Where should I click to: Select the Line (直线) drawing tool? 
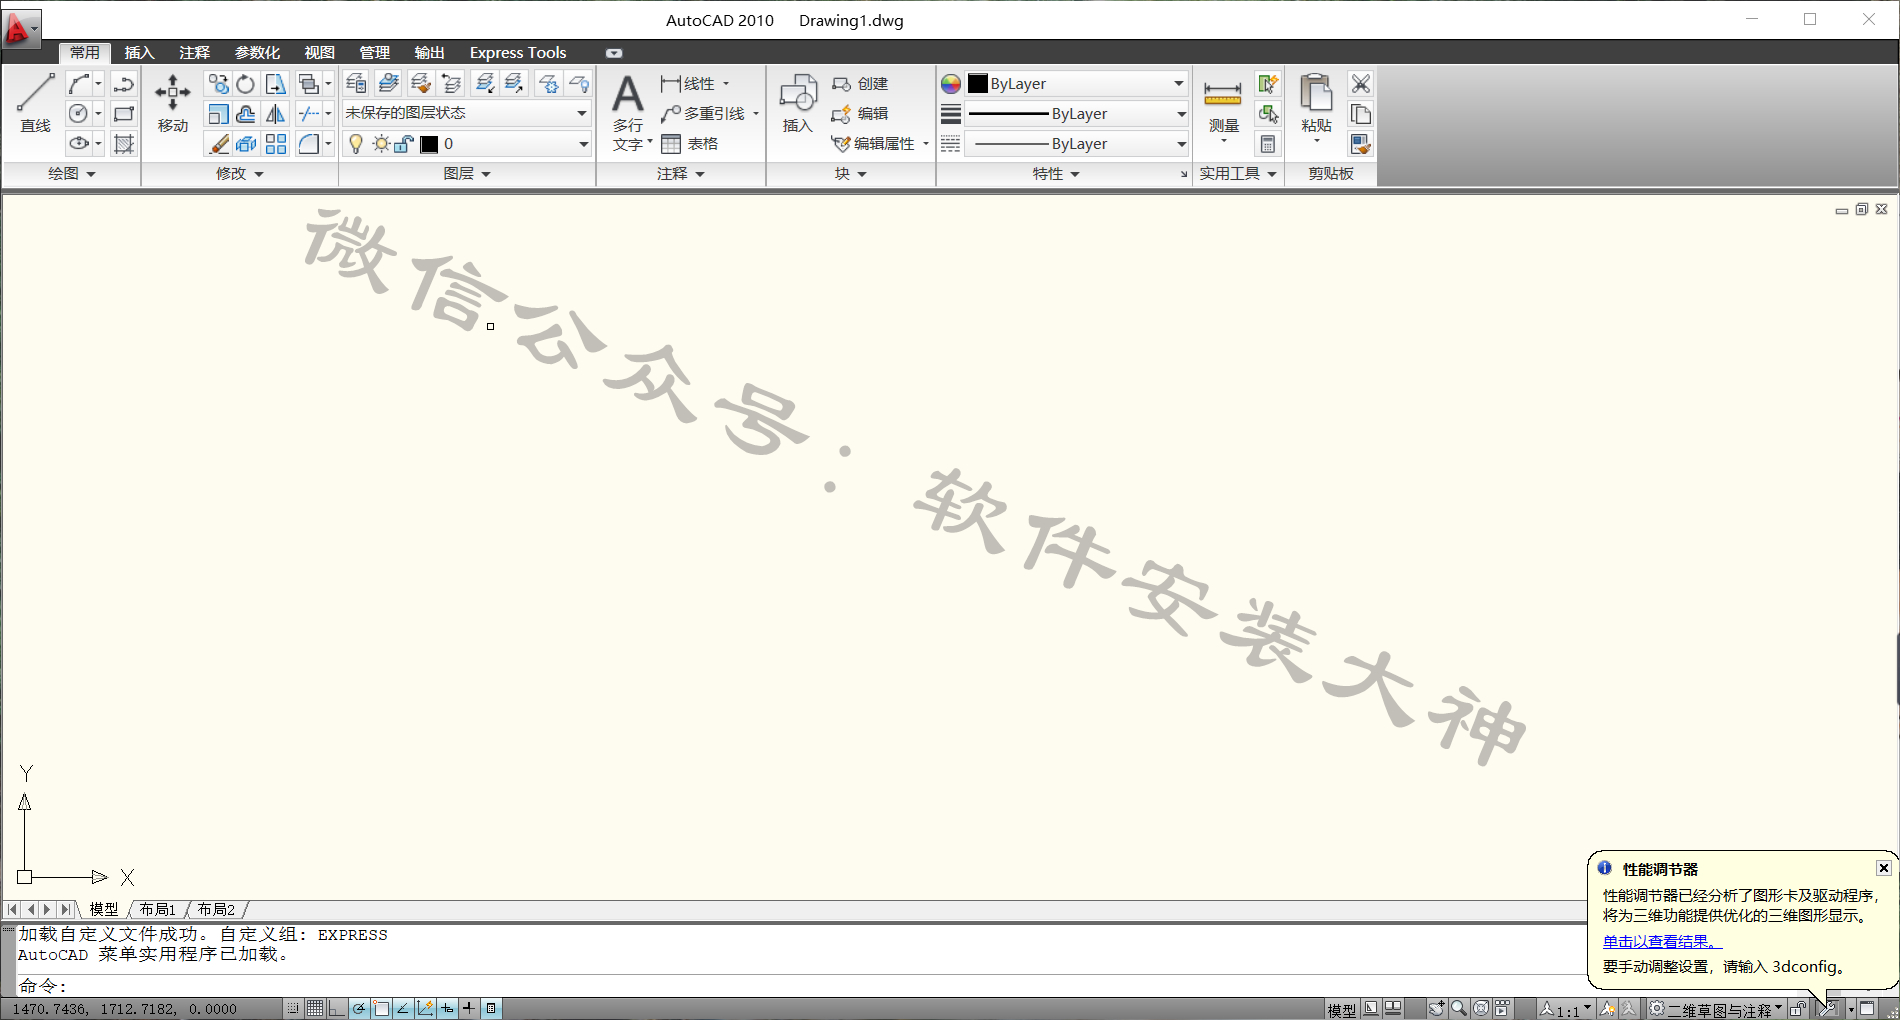click(x=35, y=104)
